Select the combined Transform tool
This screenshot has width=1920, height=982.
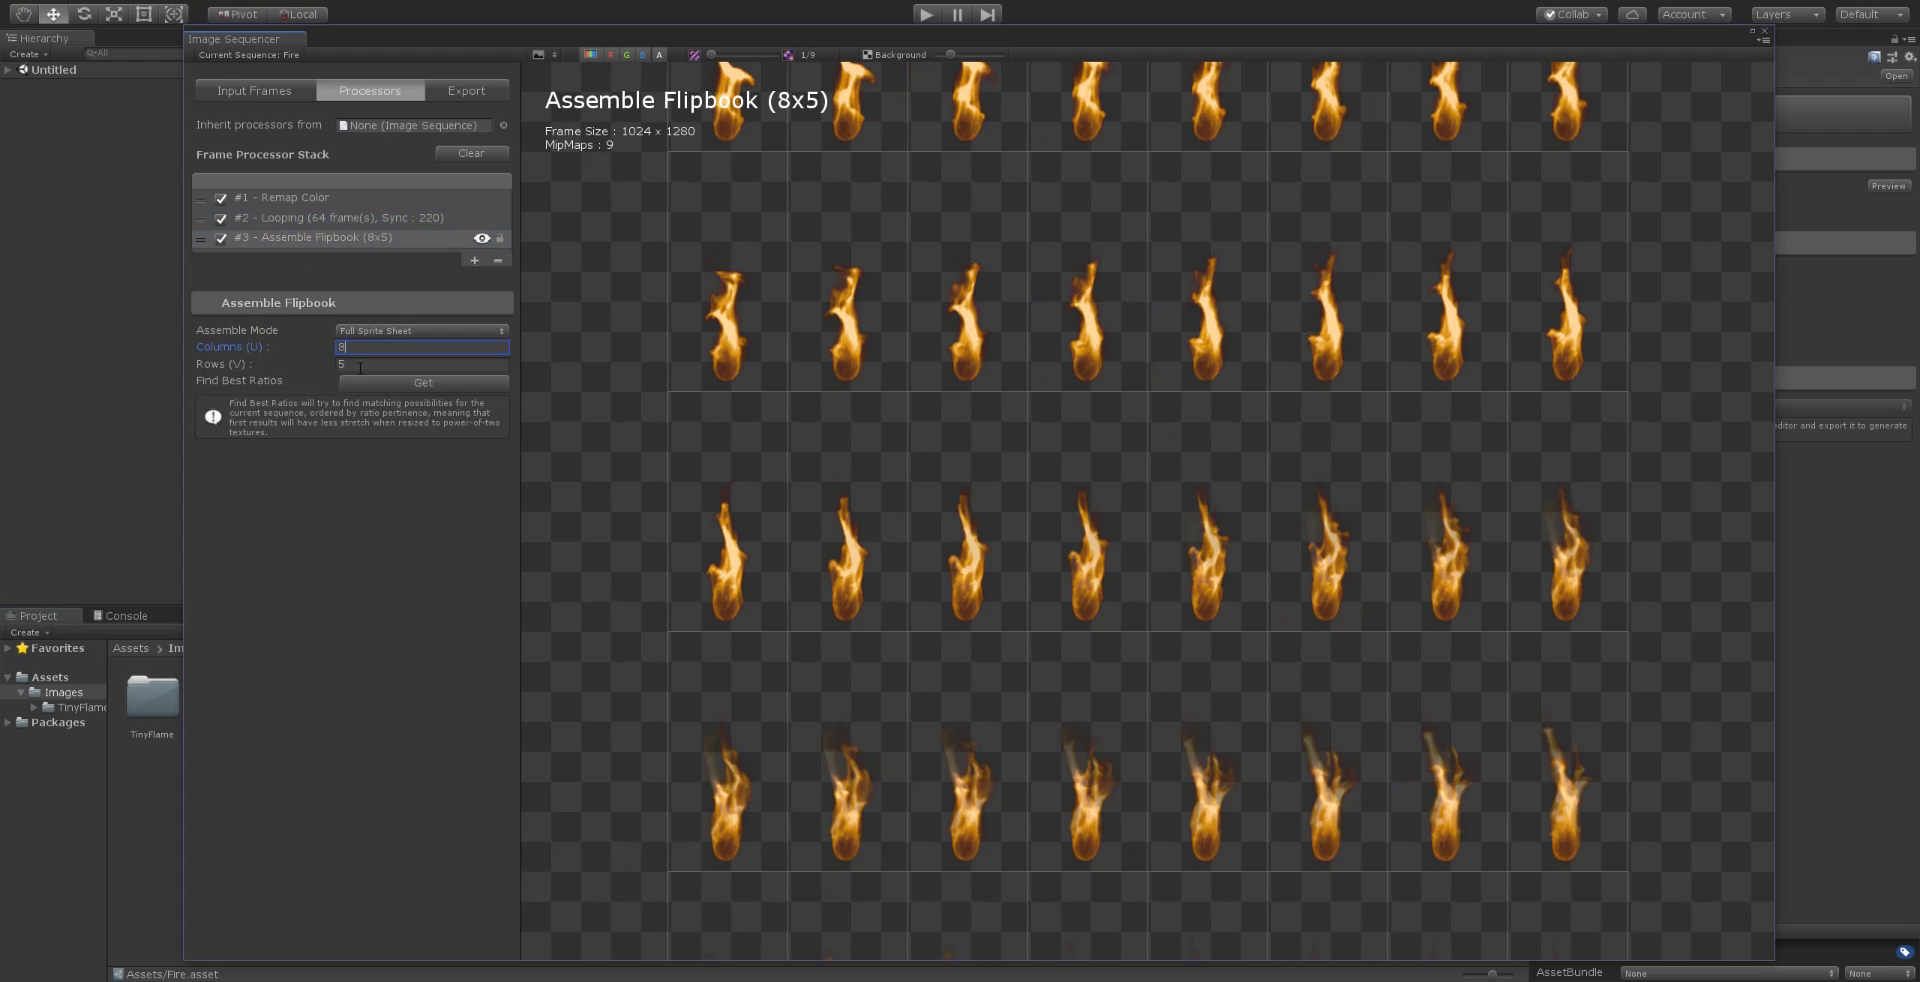[x=174, y=14]
